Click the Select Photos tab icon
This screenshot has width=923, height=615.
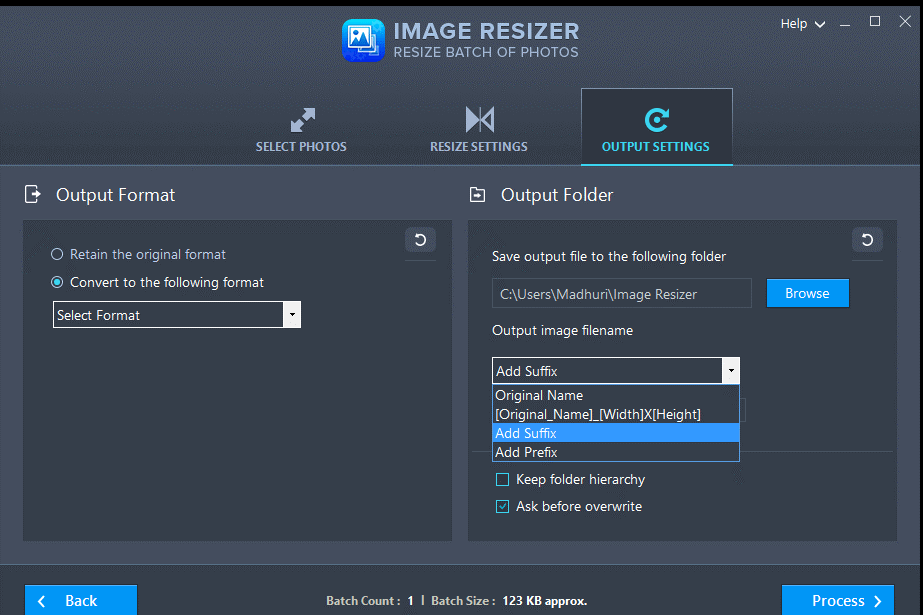301,117
